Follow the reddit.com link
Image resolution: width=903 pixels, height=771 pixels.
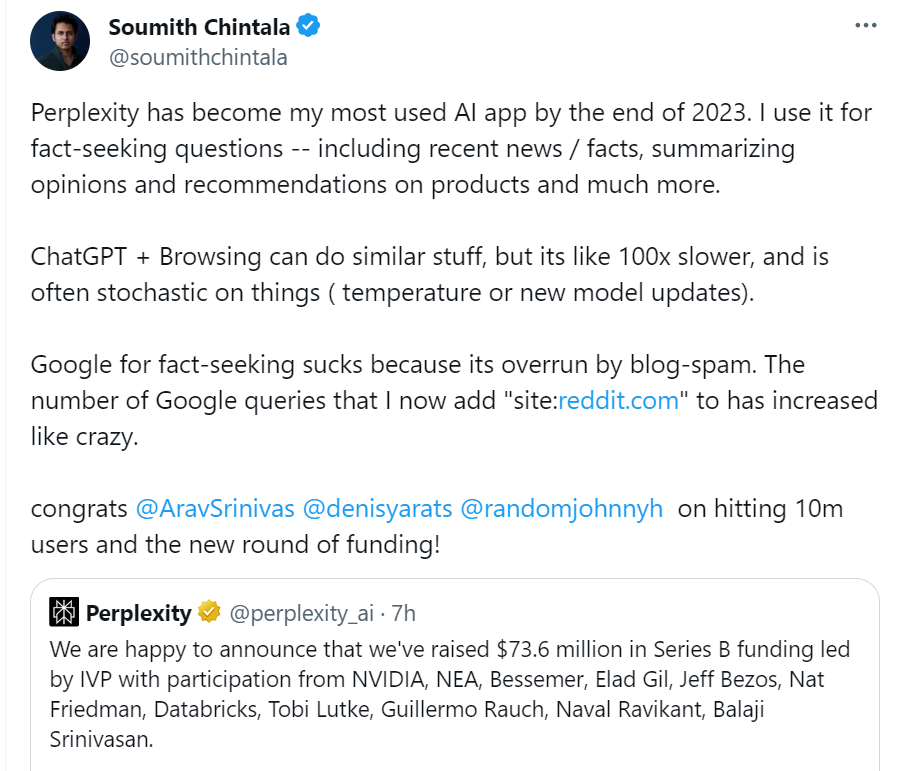coord(617,400)
